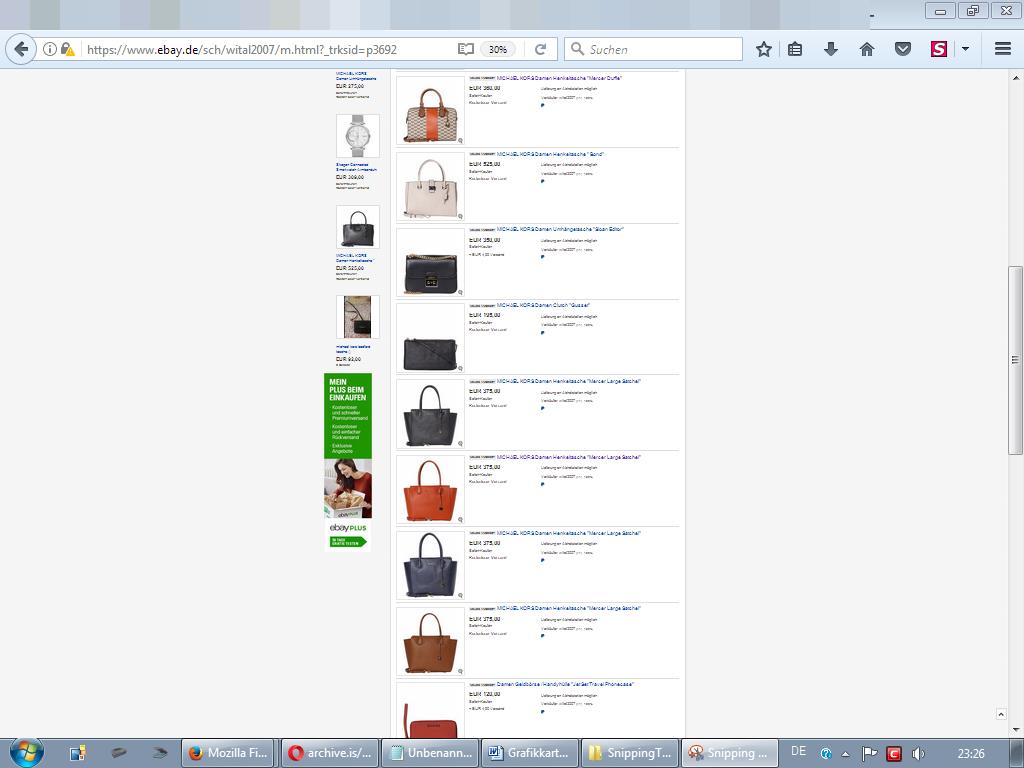Image resolution: width=1024 pixels, height=768 pixels.
Task: Click the padlock warning icon in address bar
Action: [x=67, y=49]
